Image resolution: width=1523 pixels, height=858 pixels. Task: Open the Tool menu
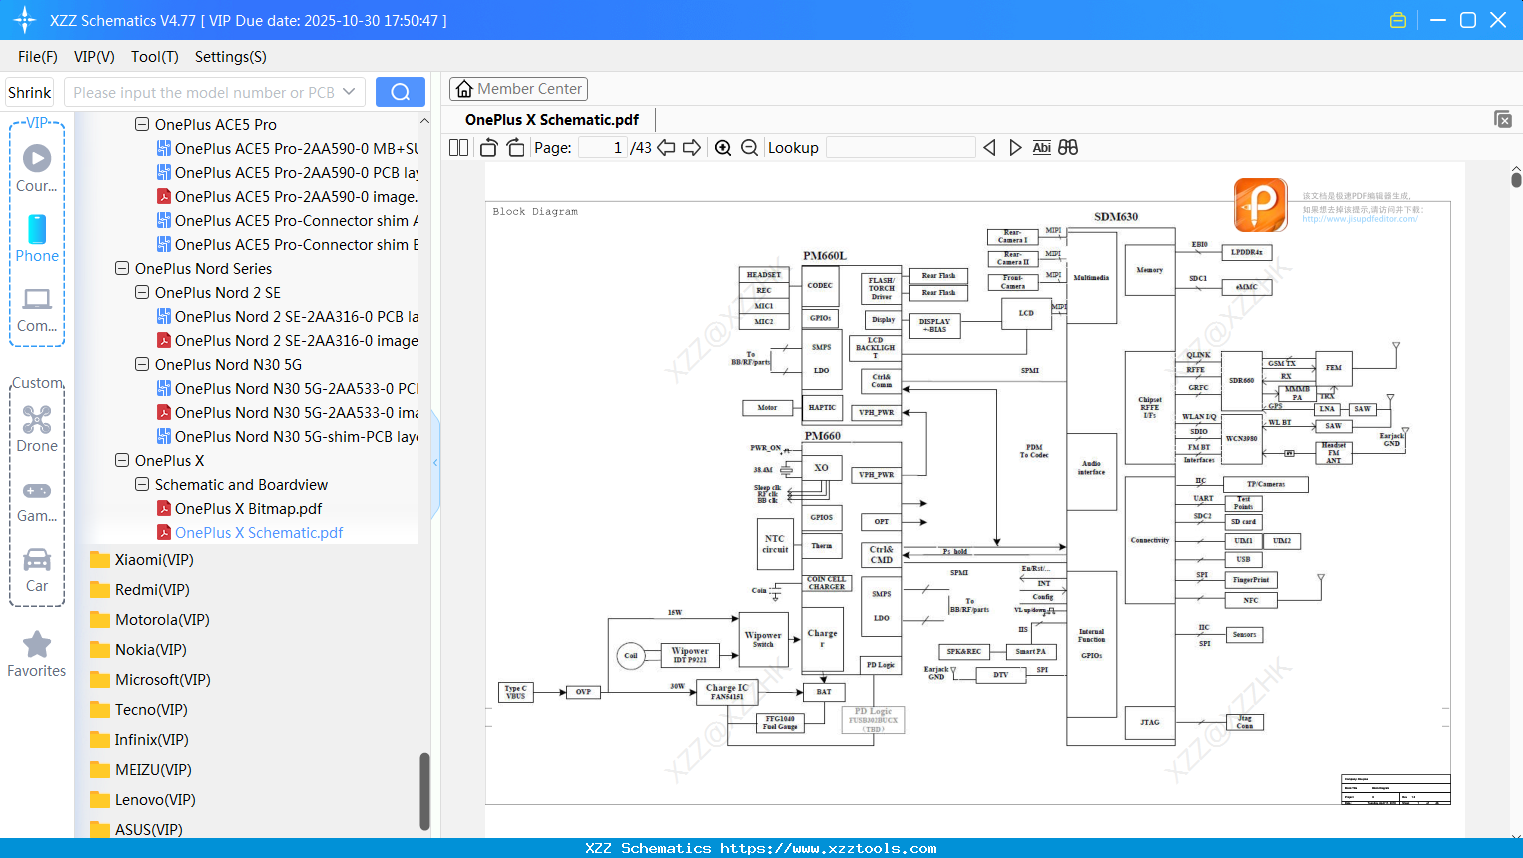point(154,57)
